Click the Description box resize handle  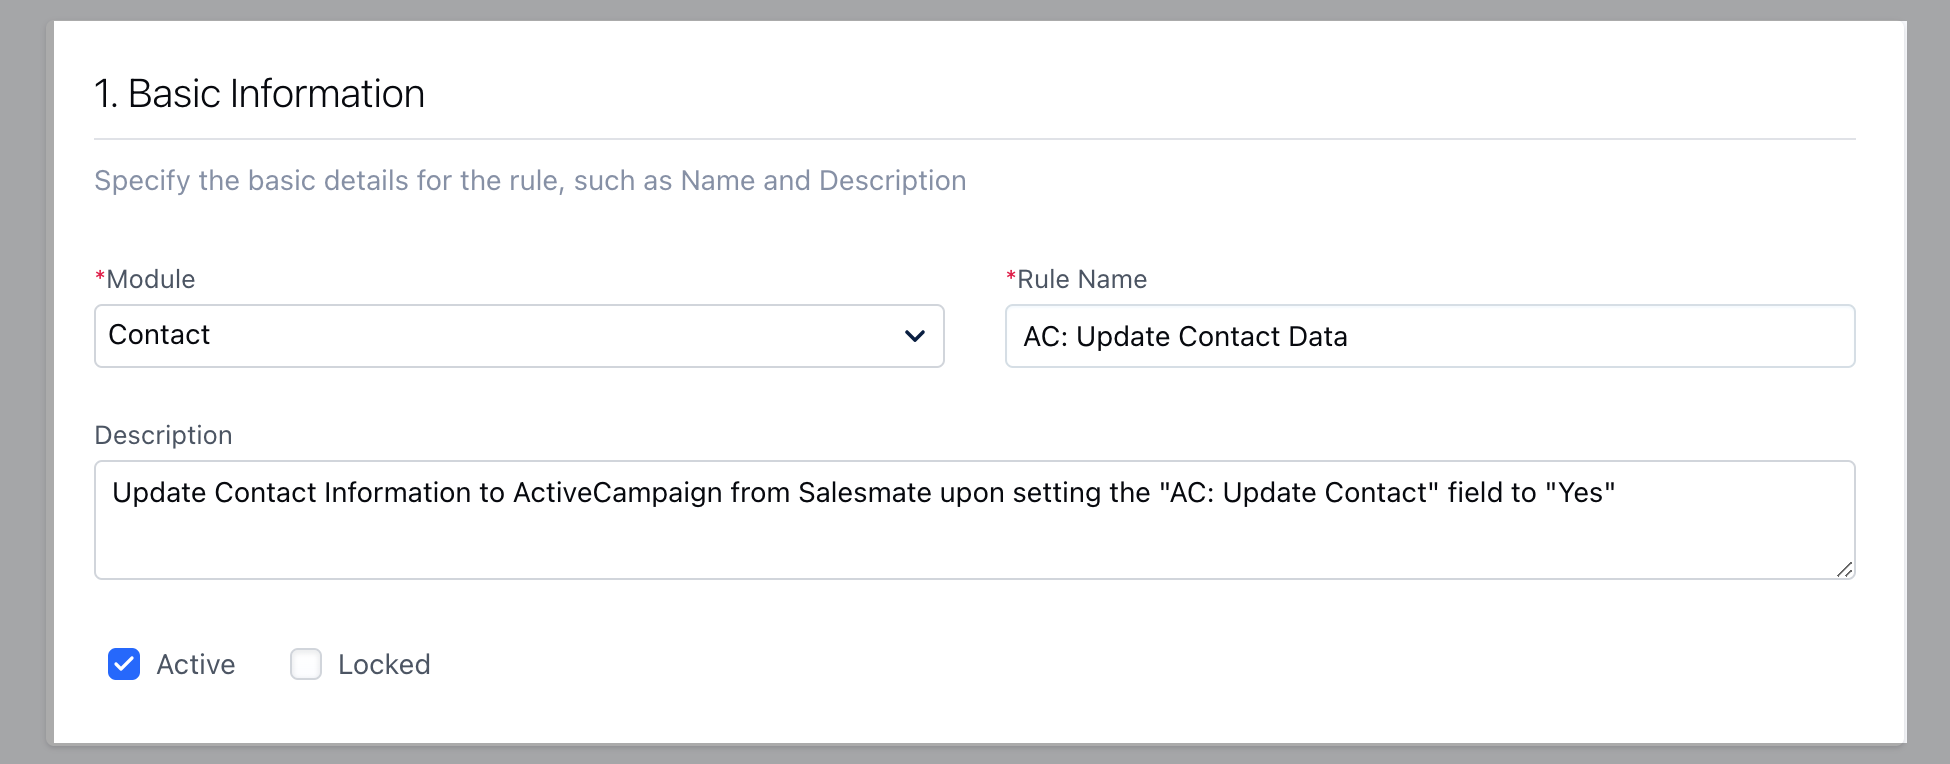pos(1844,569)
